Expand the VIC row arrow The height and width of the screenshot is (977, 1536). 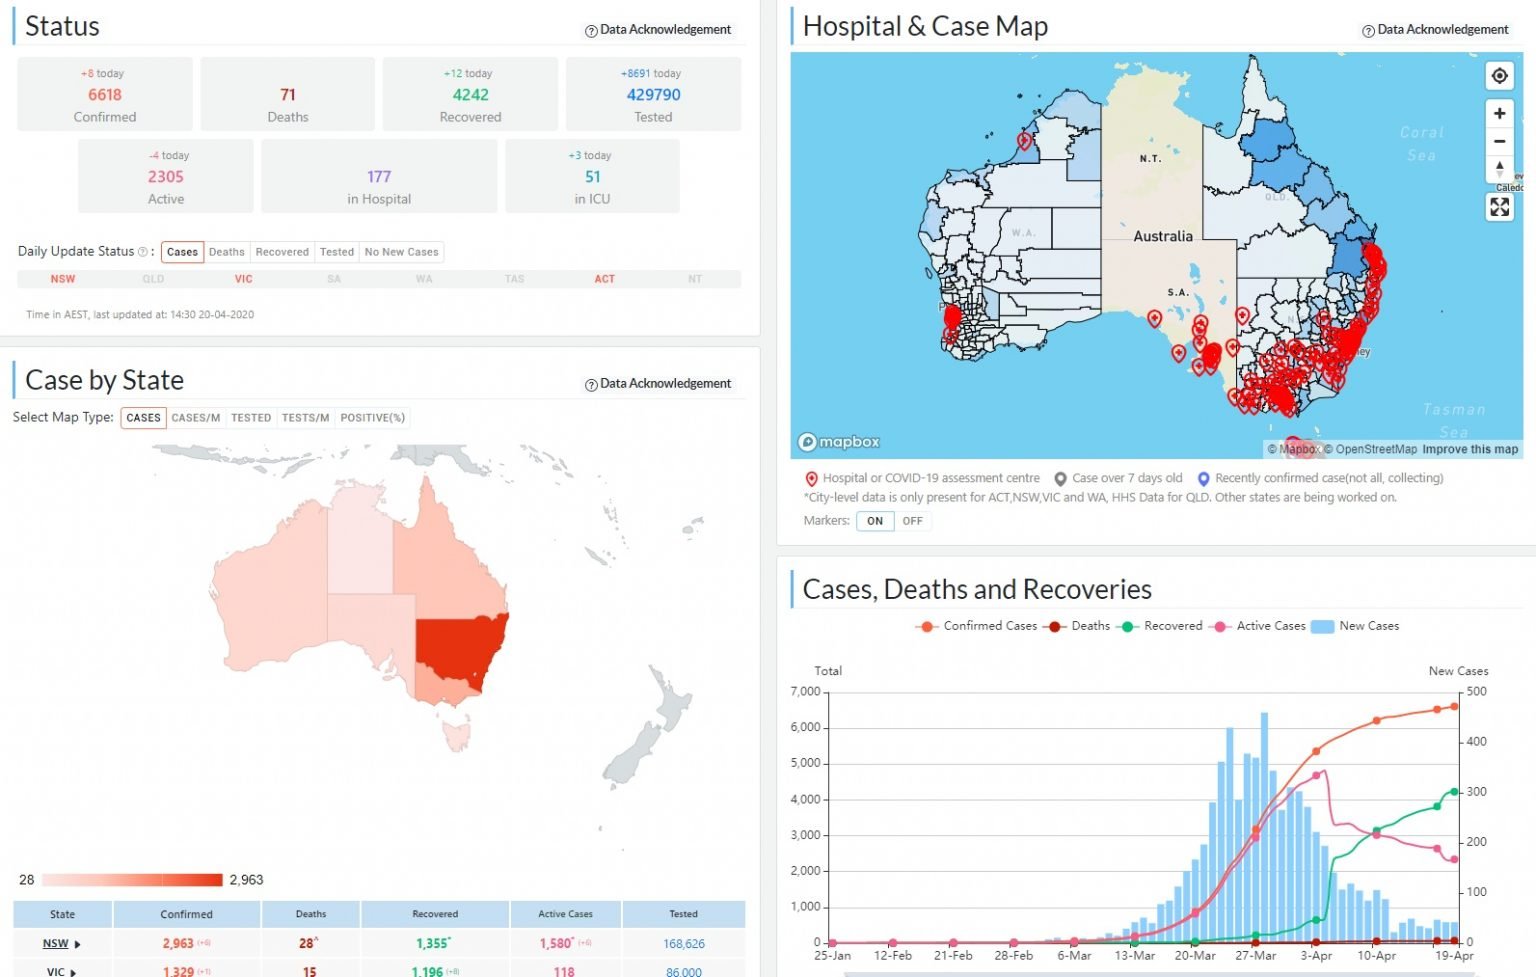(73, 972)
